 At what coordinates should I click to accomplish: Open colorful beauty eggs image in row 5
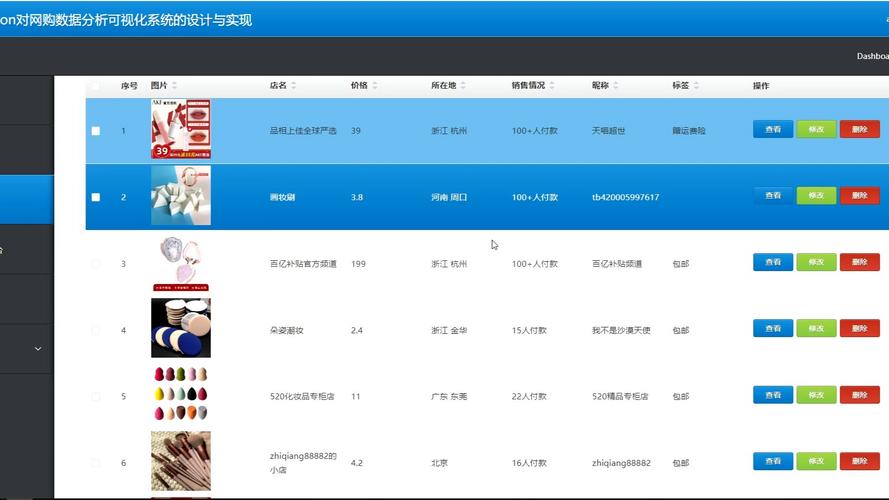(x=181, y=394)
